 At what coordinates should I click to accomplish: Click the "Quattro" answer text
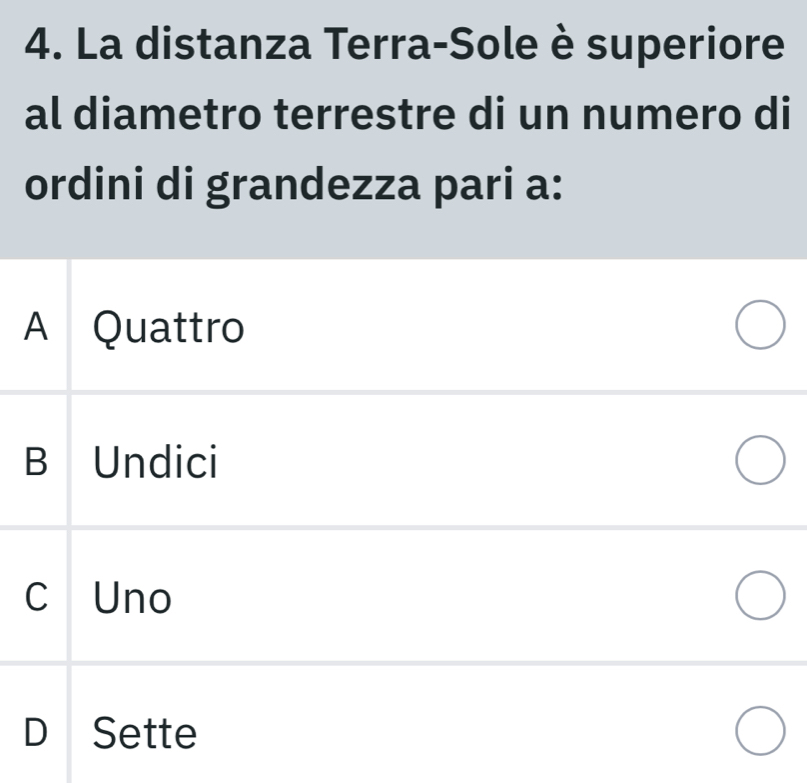168,327
